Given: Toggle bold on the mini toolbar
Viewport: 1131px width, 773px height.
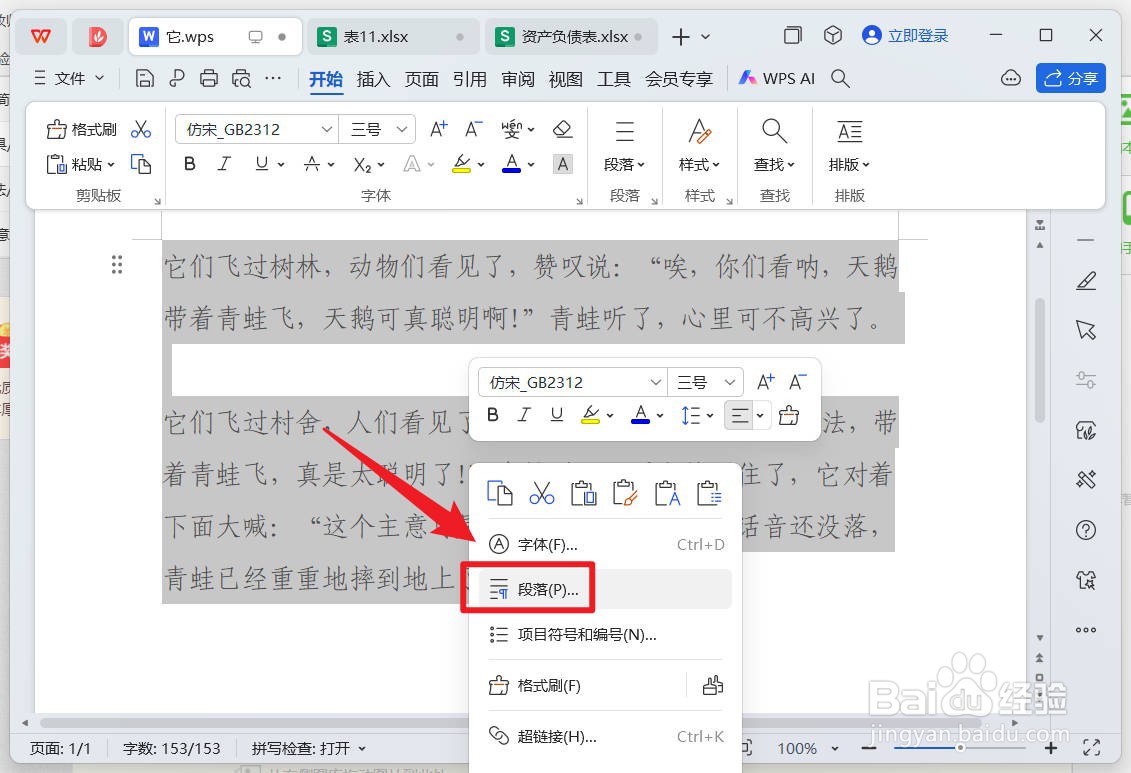Looking at the screenshot, I should [x=491, y=415].
